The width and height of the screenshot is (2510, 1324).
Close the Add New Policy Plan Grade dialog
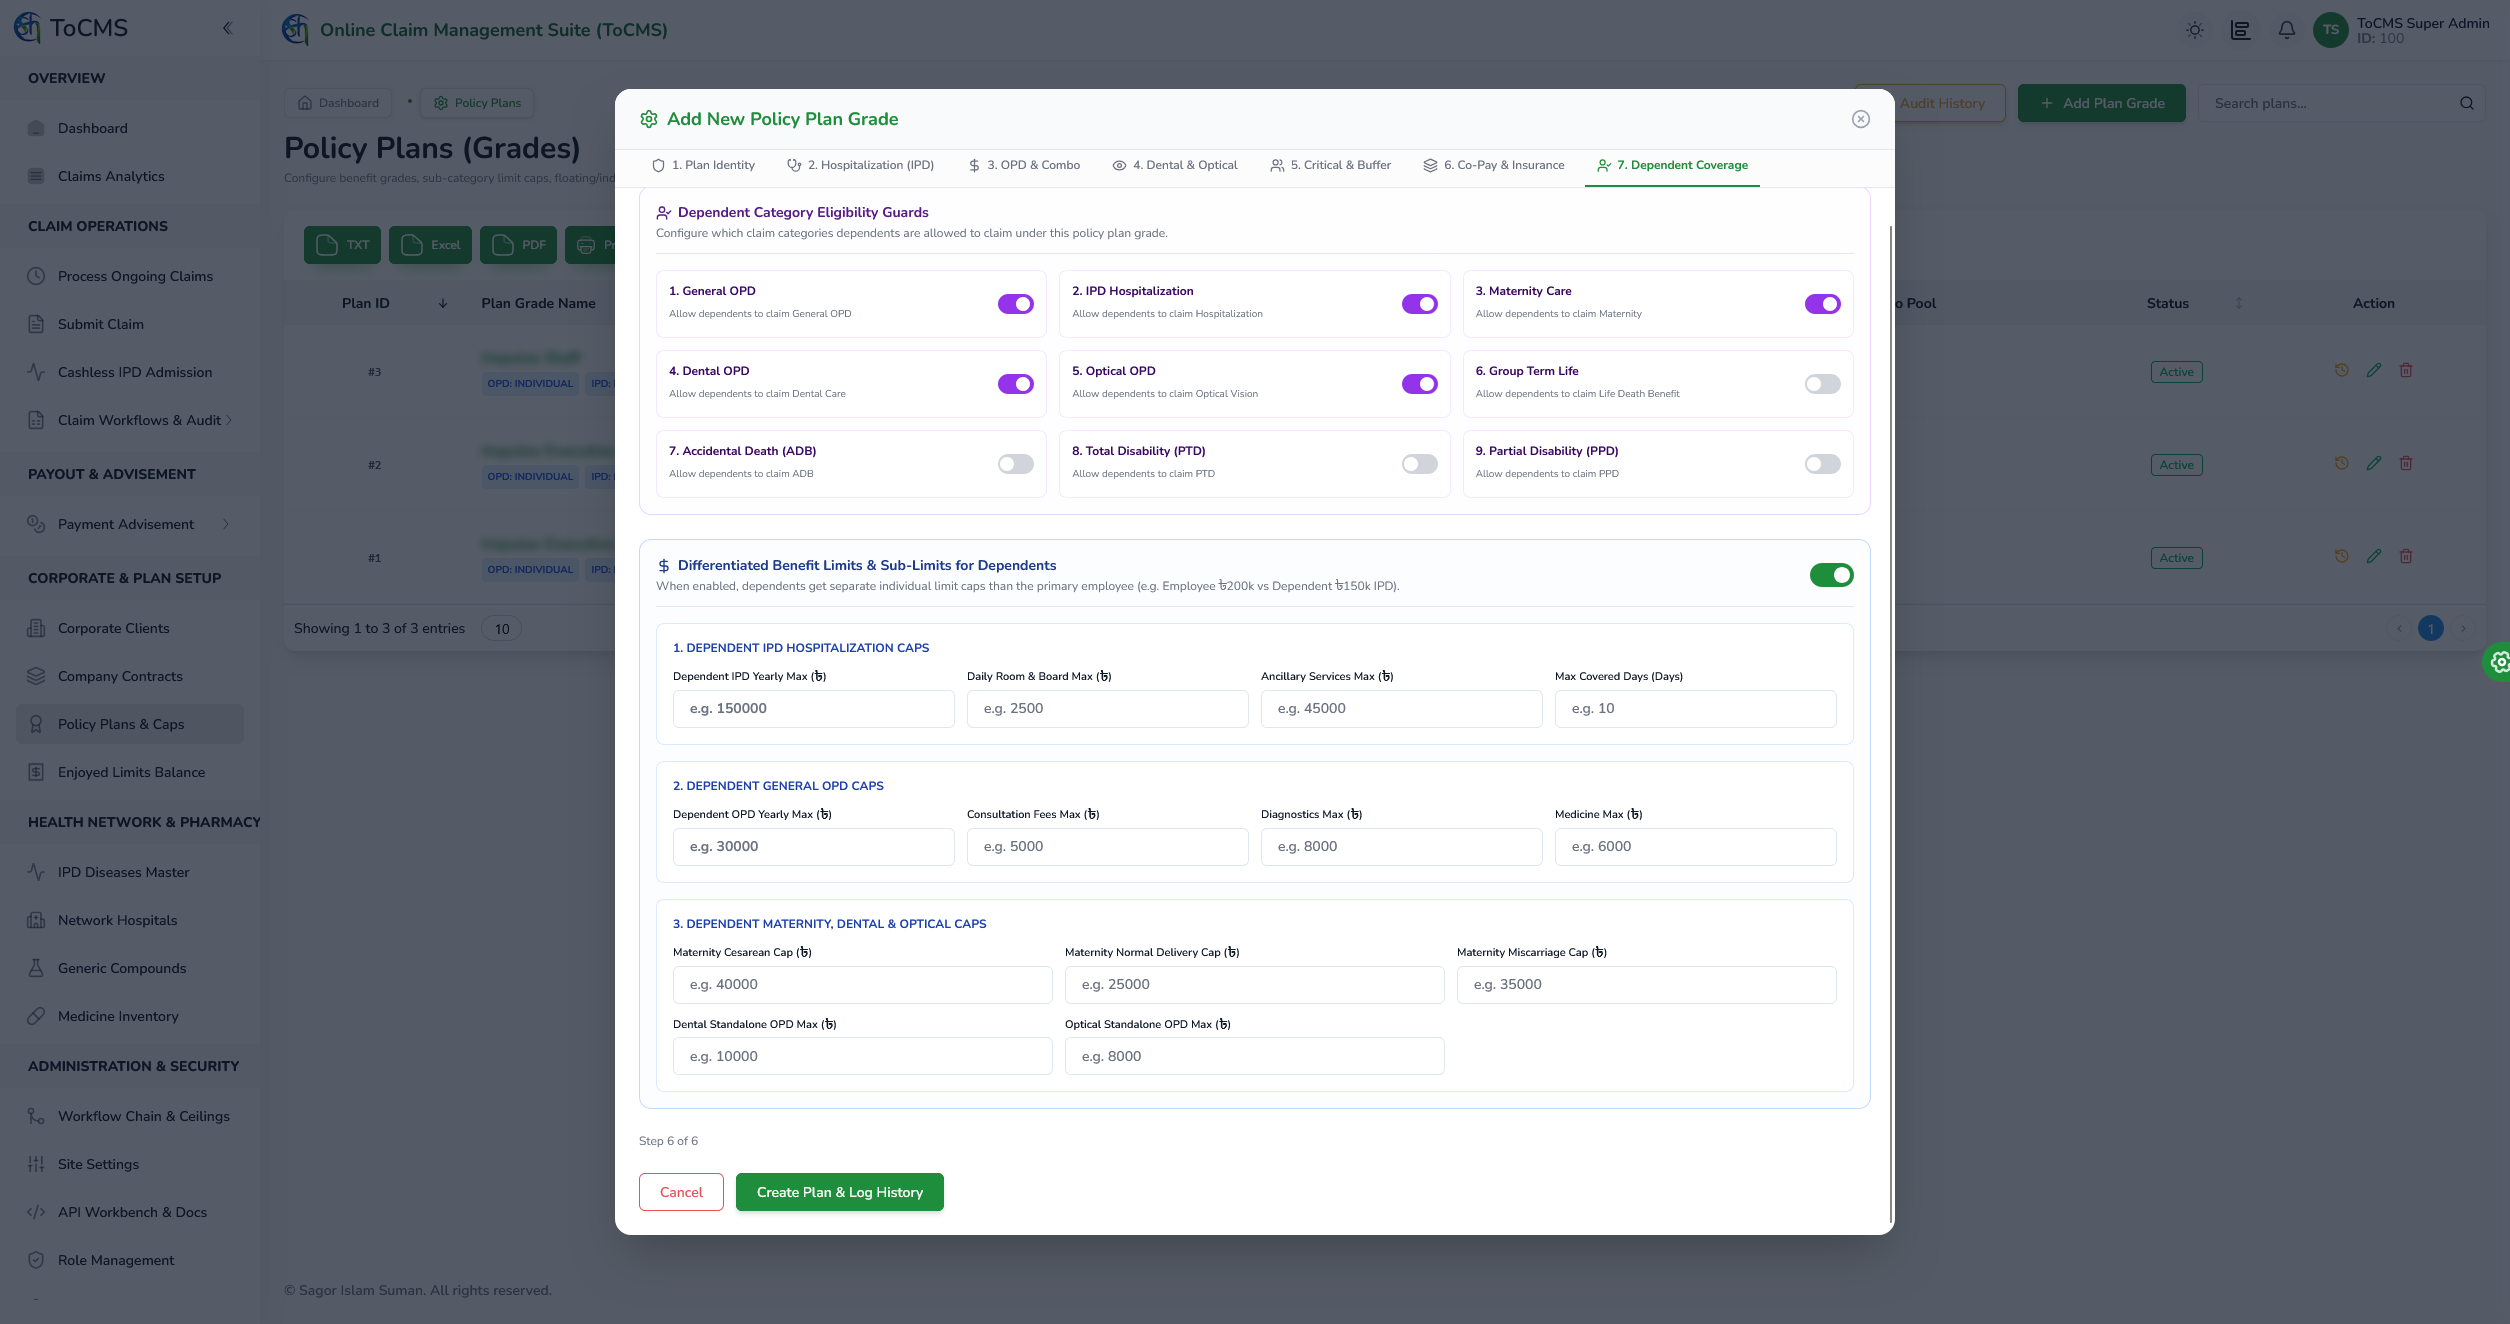pos(1861,119)
